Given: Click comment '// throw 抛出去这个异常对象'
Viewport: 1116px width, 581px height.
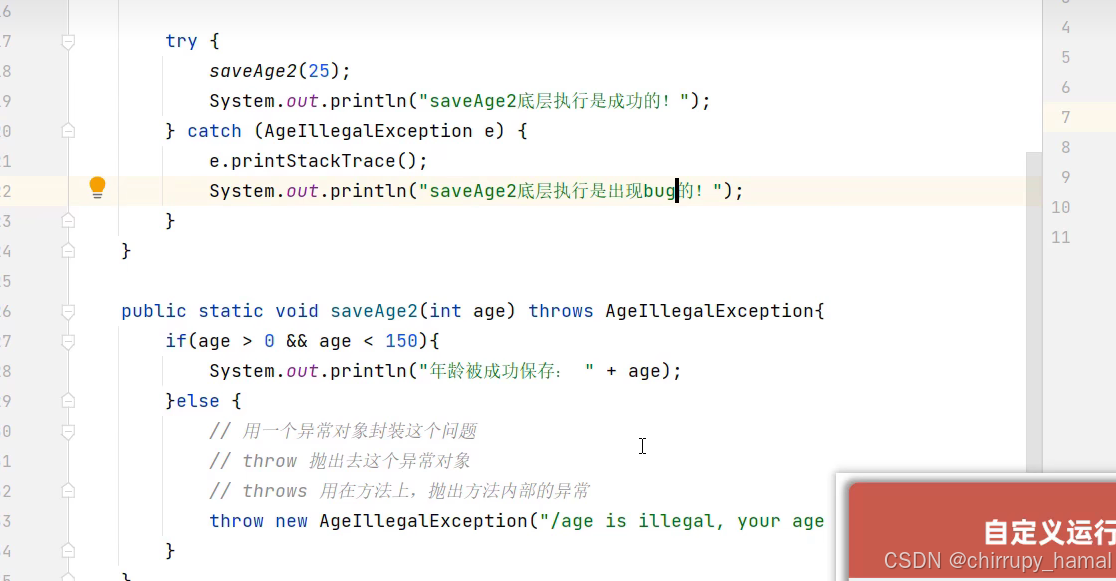Looking at the screenshot, I should (339, 461).
